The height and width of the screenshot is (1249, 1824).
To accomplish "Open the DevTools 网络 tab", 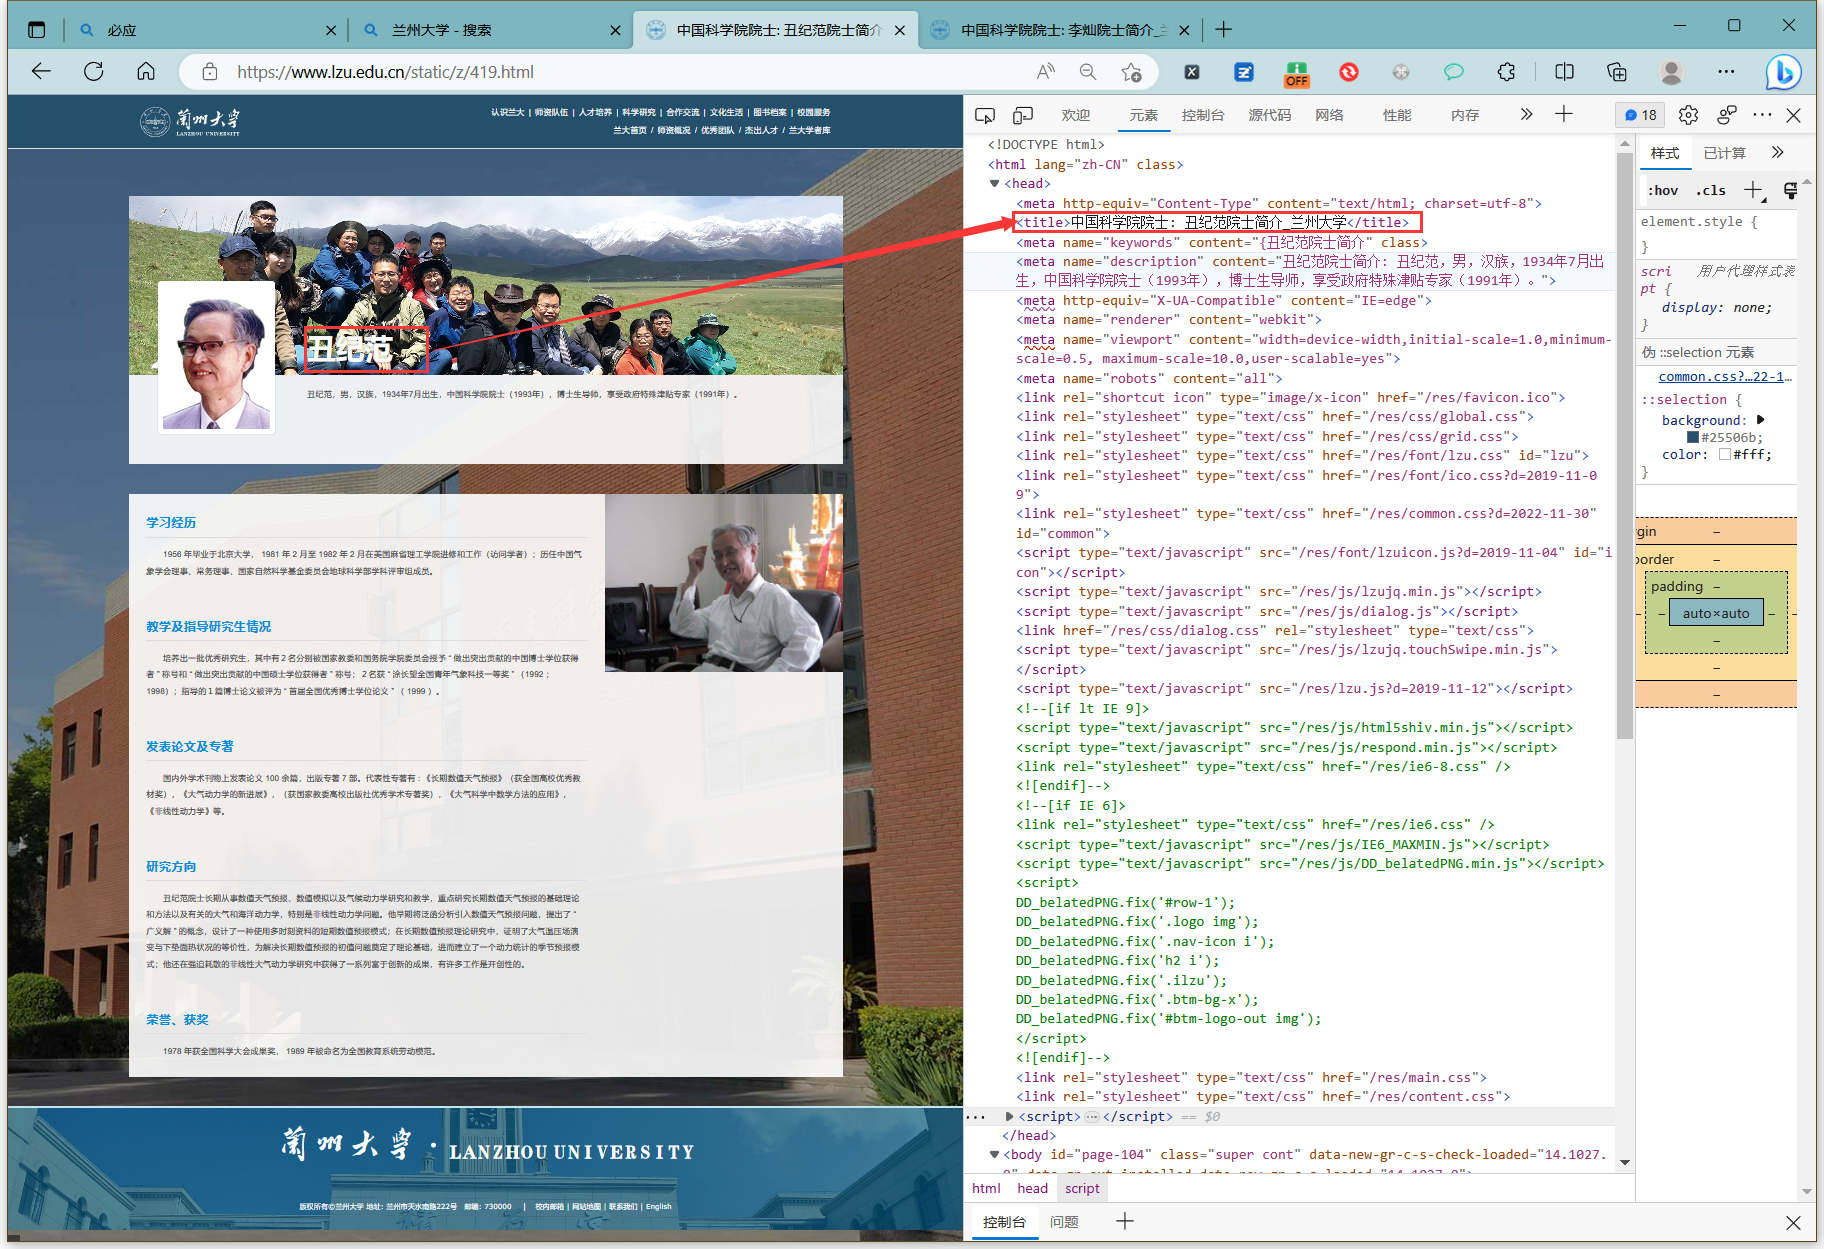I will point(1330,115).
